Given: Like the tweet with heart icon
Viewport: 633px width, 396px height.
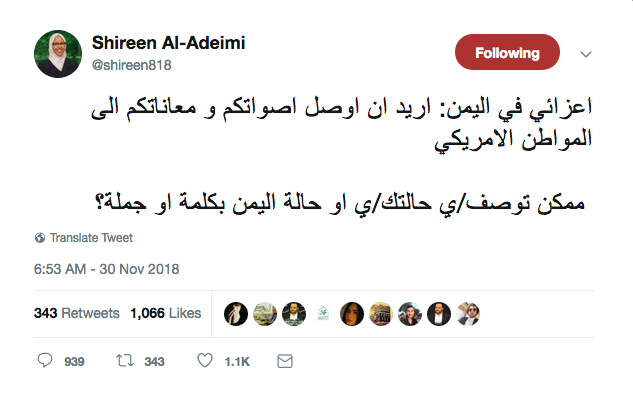Looking at the screenshot, I should pos(205,360).
